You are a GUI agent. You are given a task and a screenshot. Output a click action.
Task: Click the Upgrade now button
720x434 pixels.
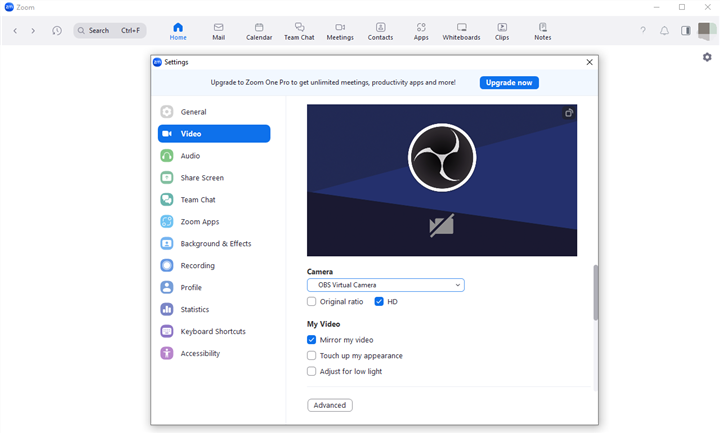click(x=509, y=83)
